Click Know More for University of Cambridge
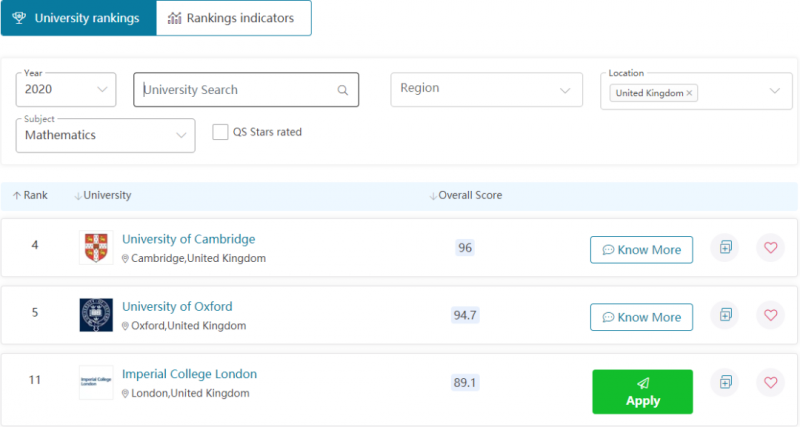The height and width of the screenshot is (427, 800). [641, 249]
